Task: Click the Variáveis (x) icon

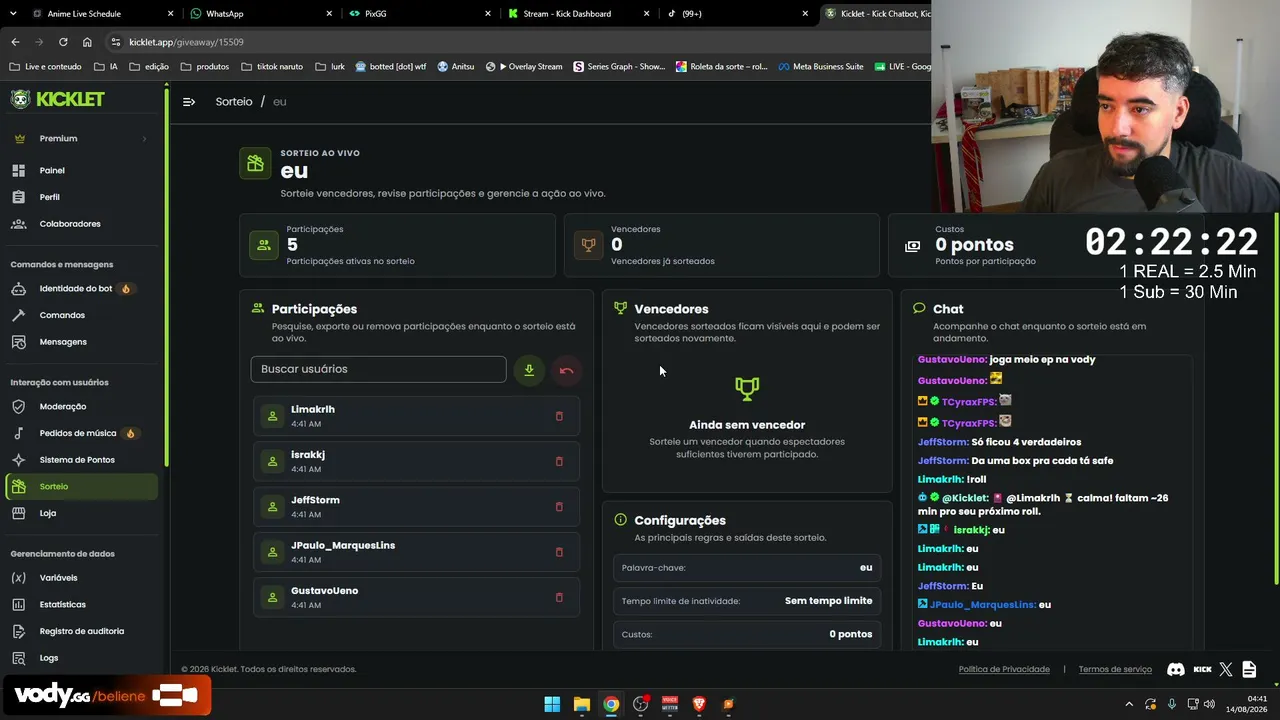Action: point(18,578)
